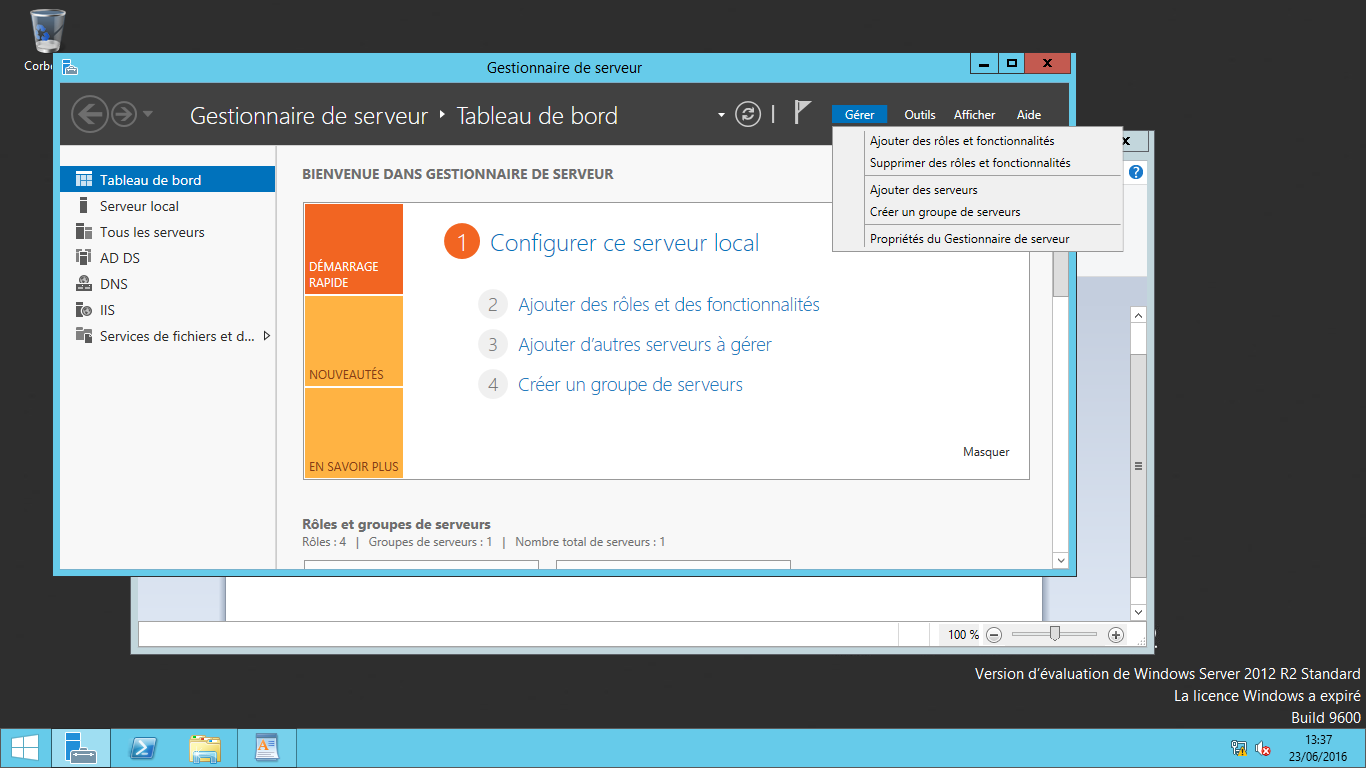Click the network tray icon
Viewport: 1366px width, 768px height.
1239,748
